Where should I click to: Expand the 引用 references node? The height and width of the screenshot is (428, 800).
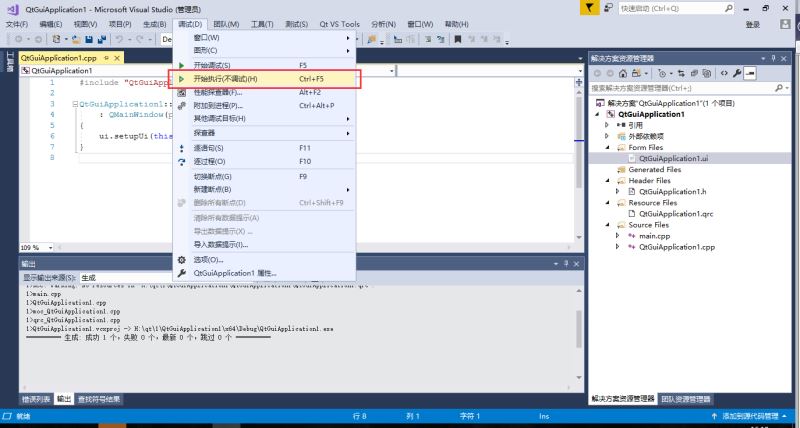[607, 125]
